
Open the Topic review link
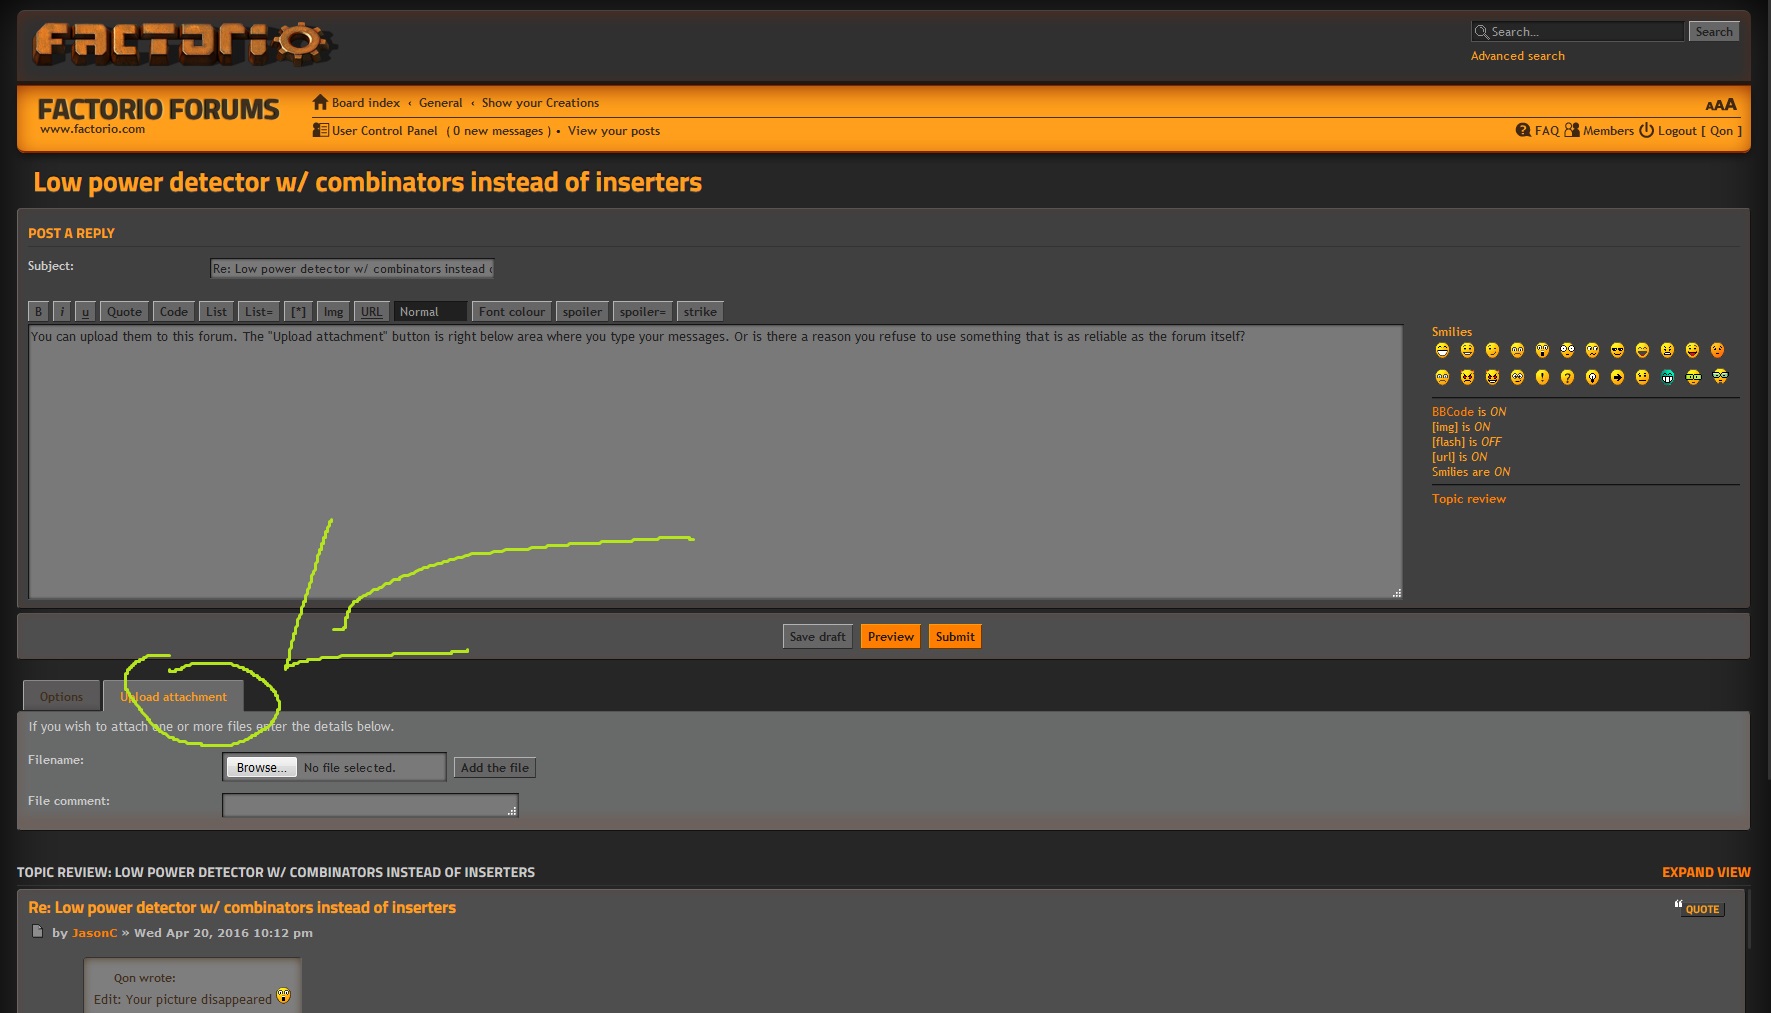(1468, 499)
